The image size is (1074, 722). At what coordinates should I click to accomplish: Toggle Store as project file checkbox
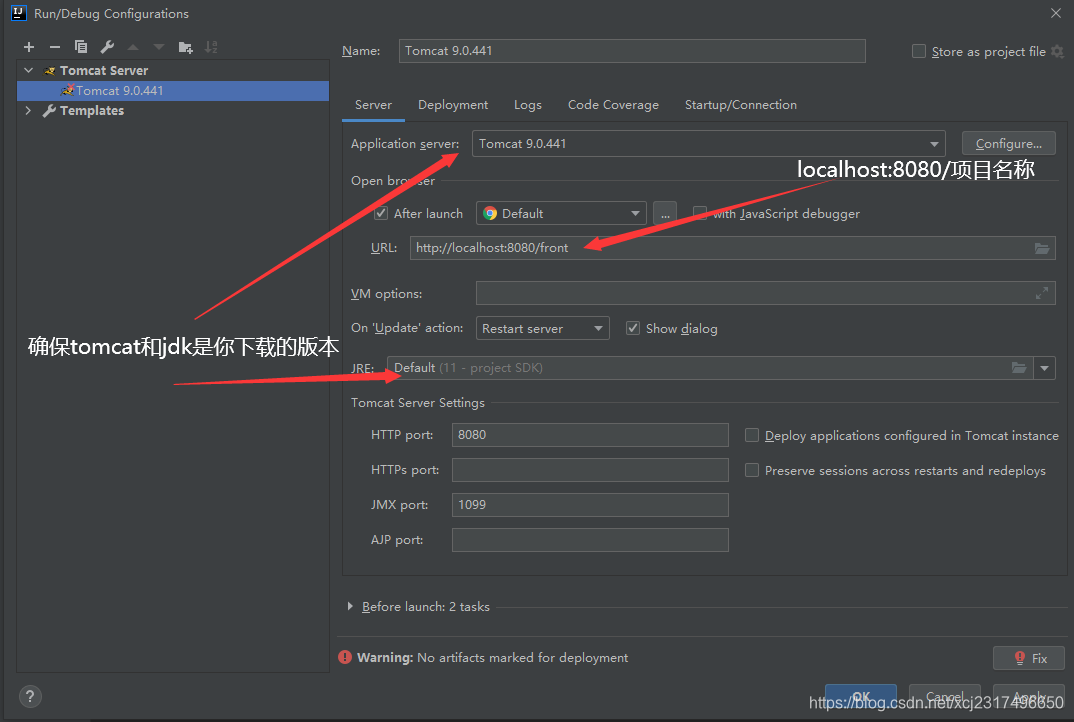pos(919,51)
